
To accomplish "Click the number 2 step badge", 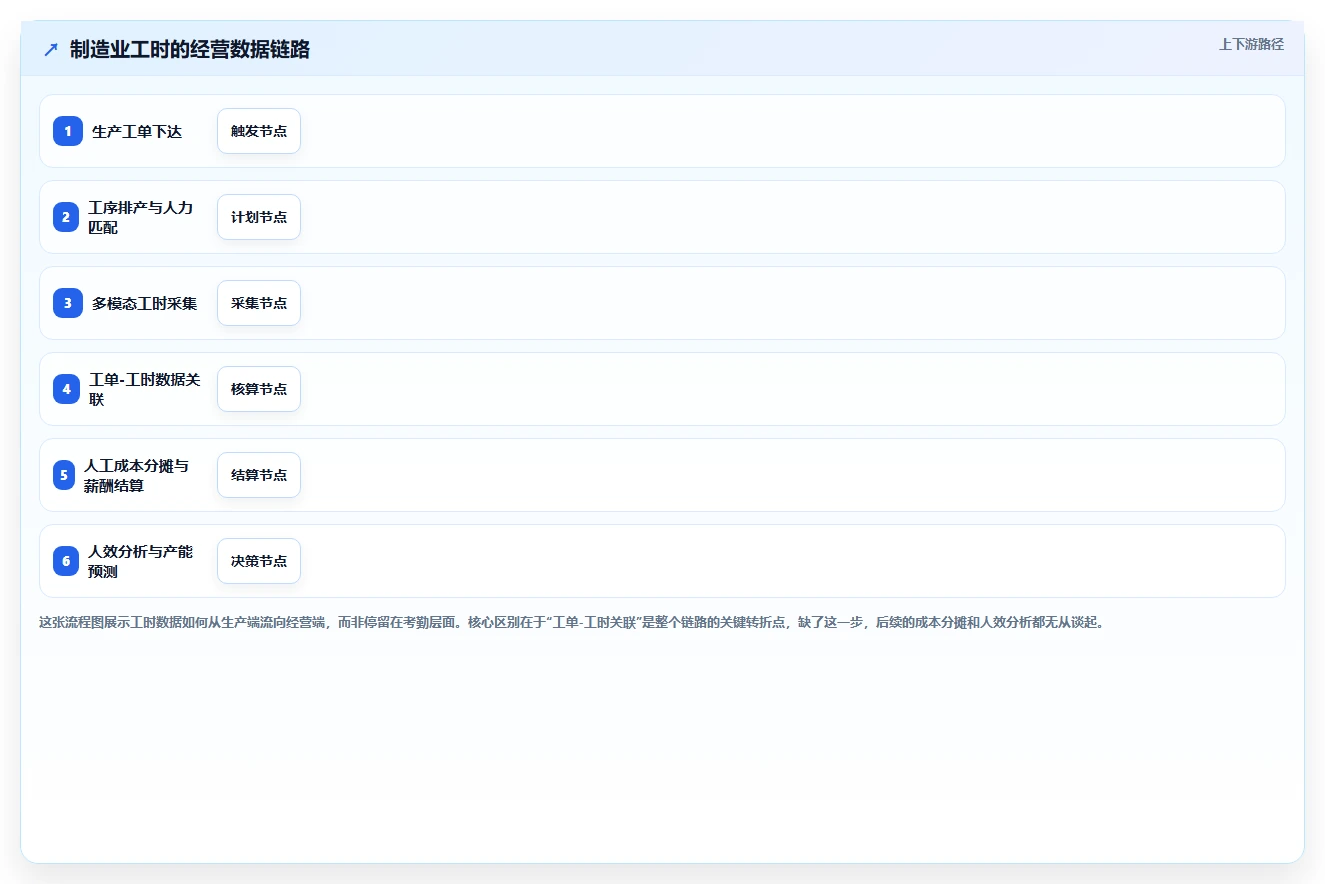I will [66, 217].
